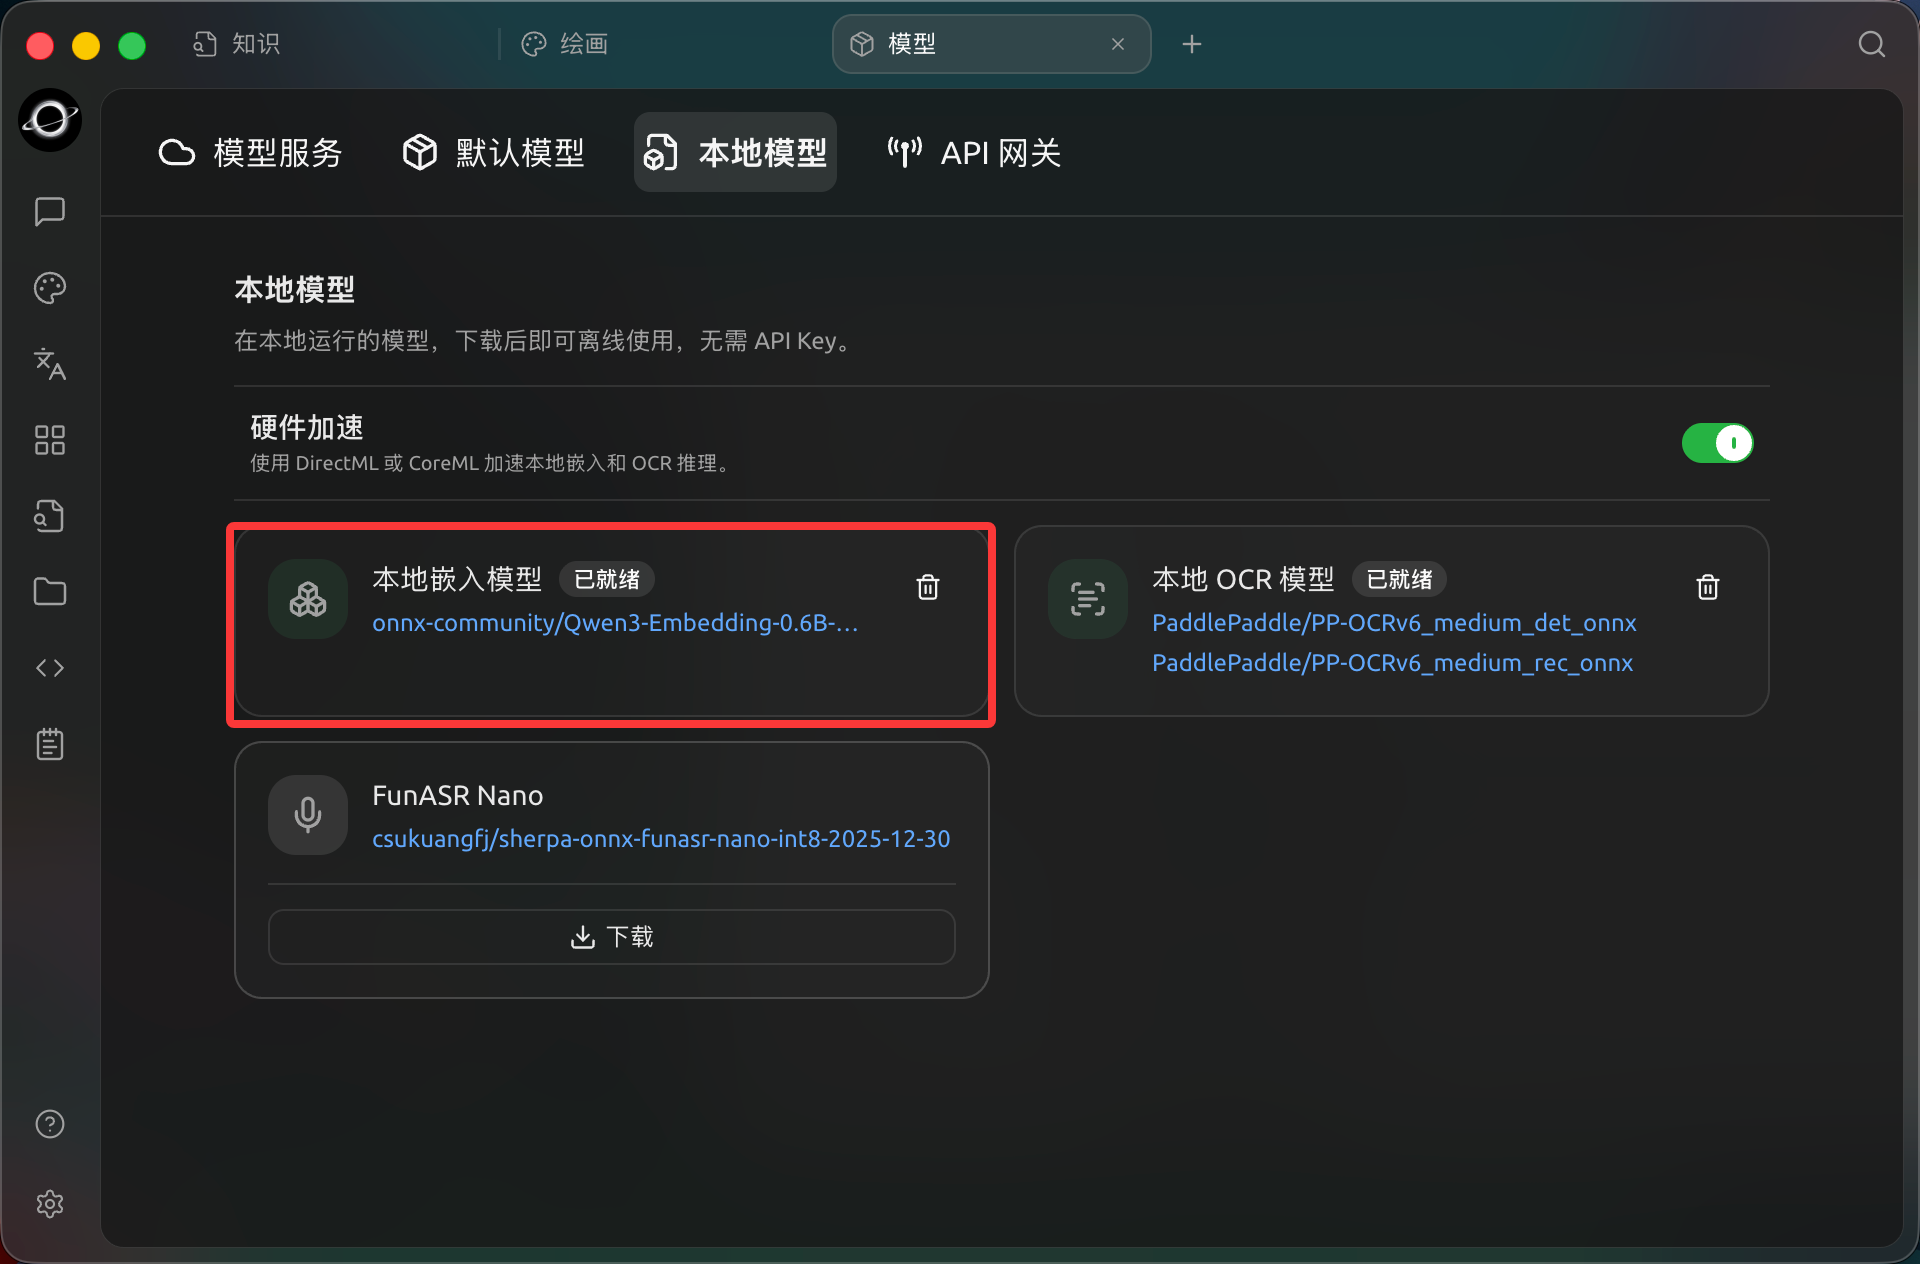Open the API 网关 section
1920x1264 pixels.
point(974,153)
